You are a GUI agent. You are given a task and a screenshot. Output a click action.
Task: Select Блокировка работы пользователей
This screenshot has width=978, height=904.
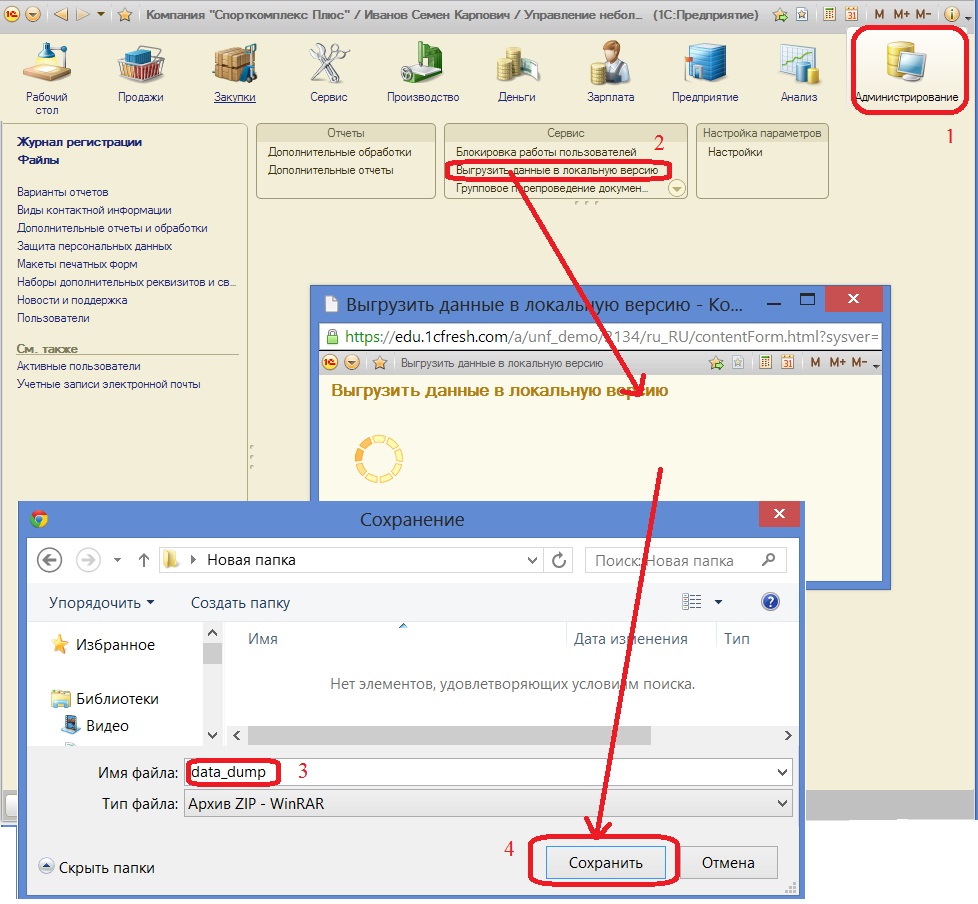546,152
